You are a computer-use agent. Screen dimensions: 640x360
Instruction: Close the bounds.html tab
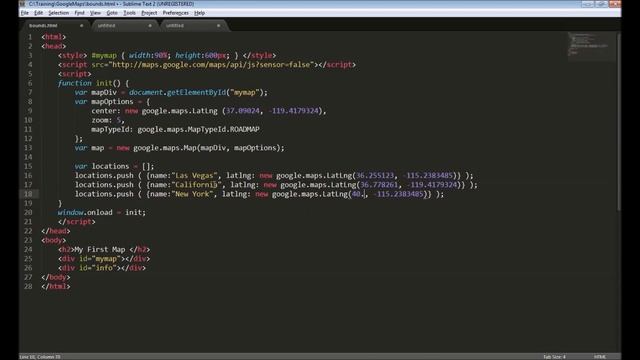point(82,26)
